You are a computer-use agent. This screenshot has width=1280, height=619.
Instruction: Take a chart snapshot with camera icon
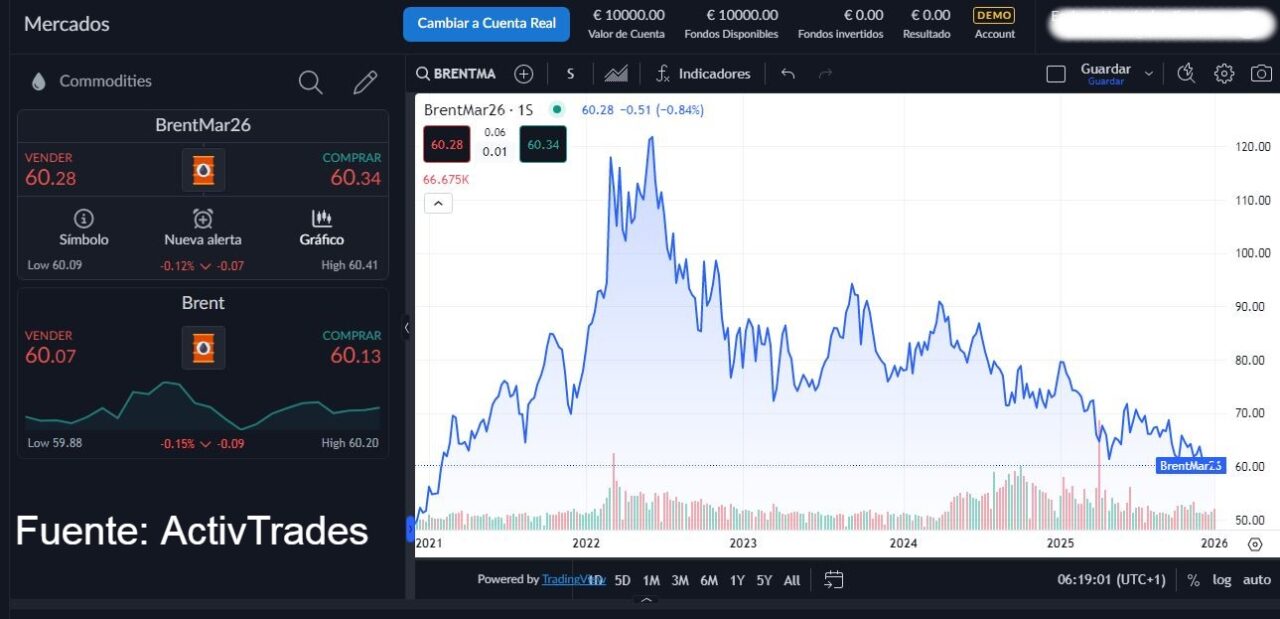(1262, 74)
